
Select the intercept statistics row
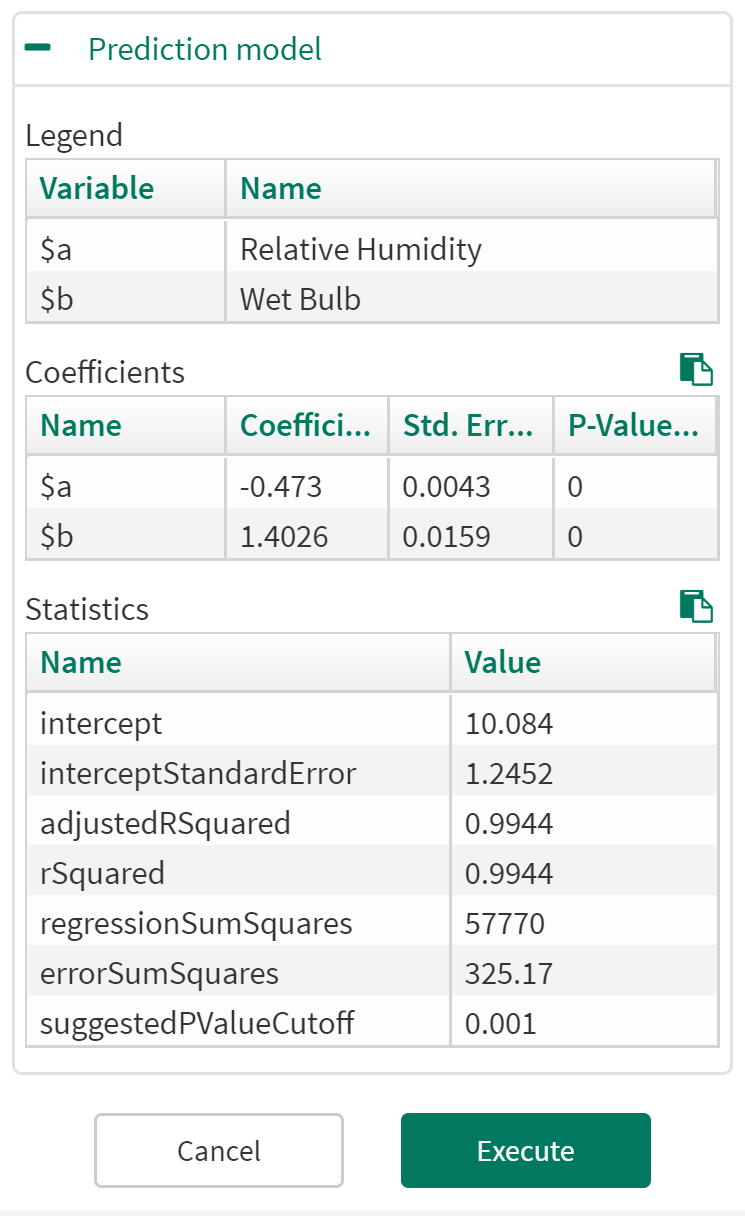pos(101,723)
